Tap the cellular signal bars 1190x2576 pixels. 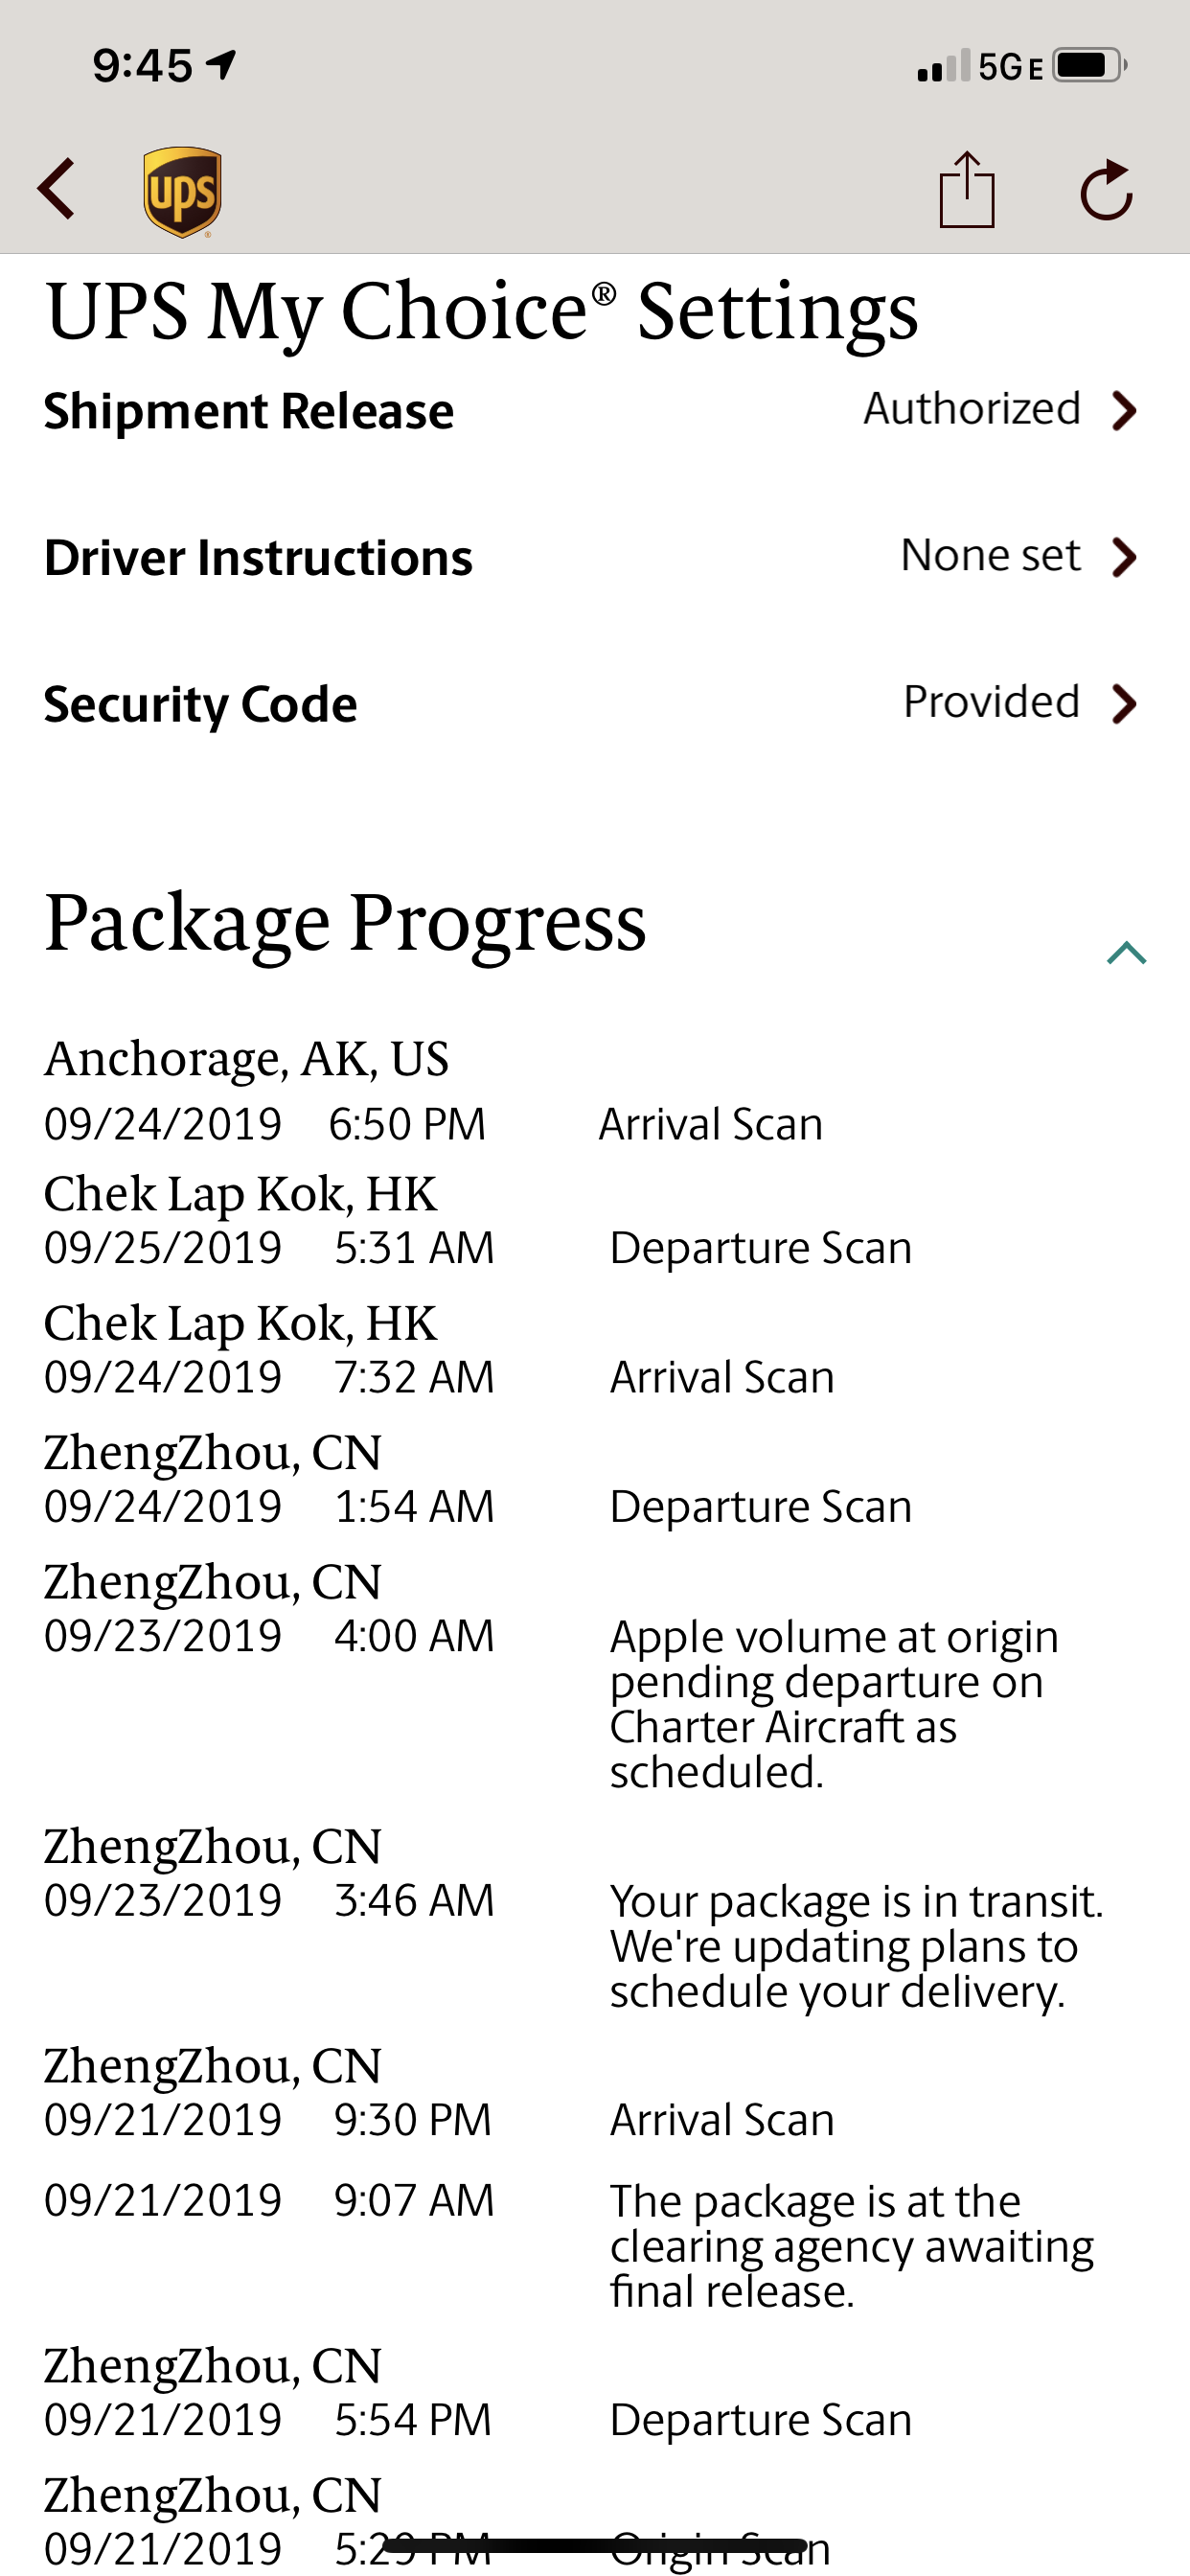[943, 66]
